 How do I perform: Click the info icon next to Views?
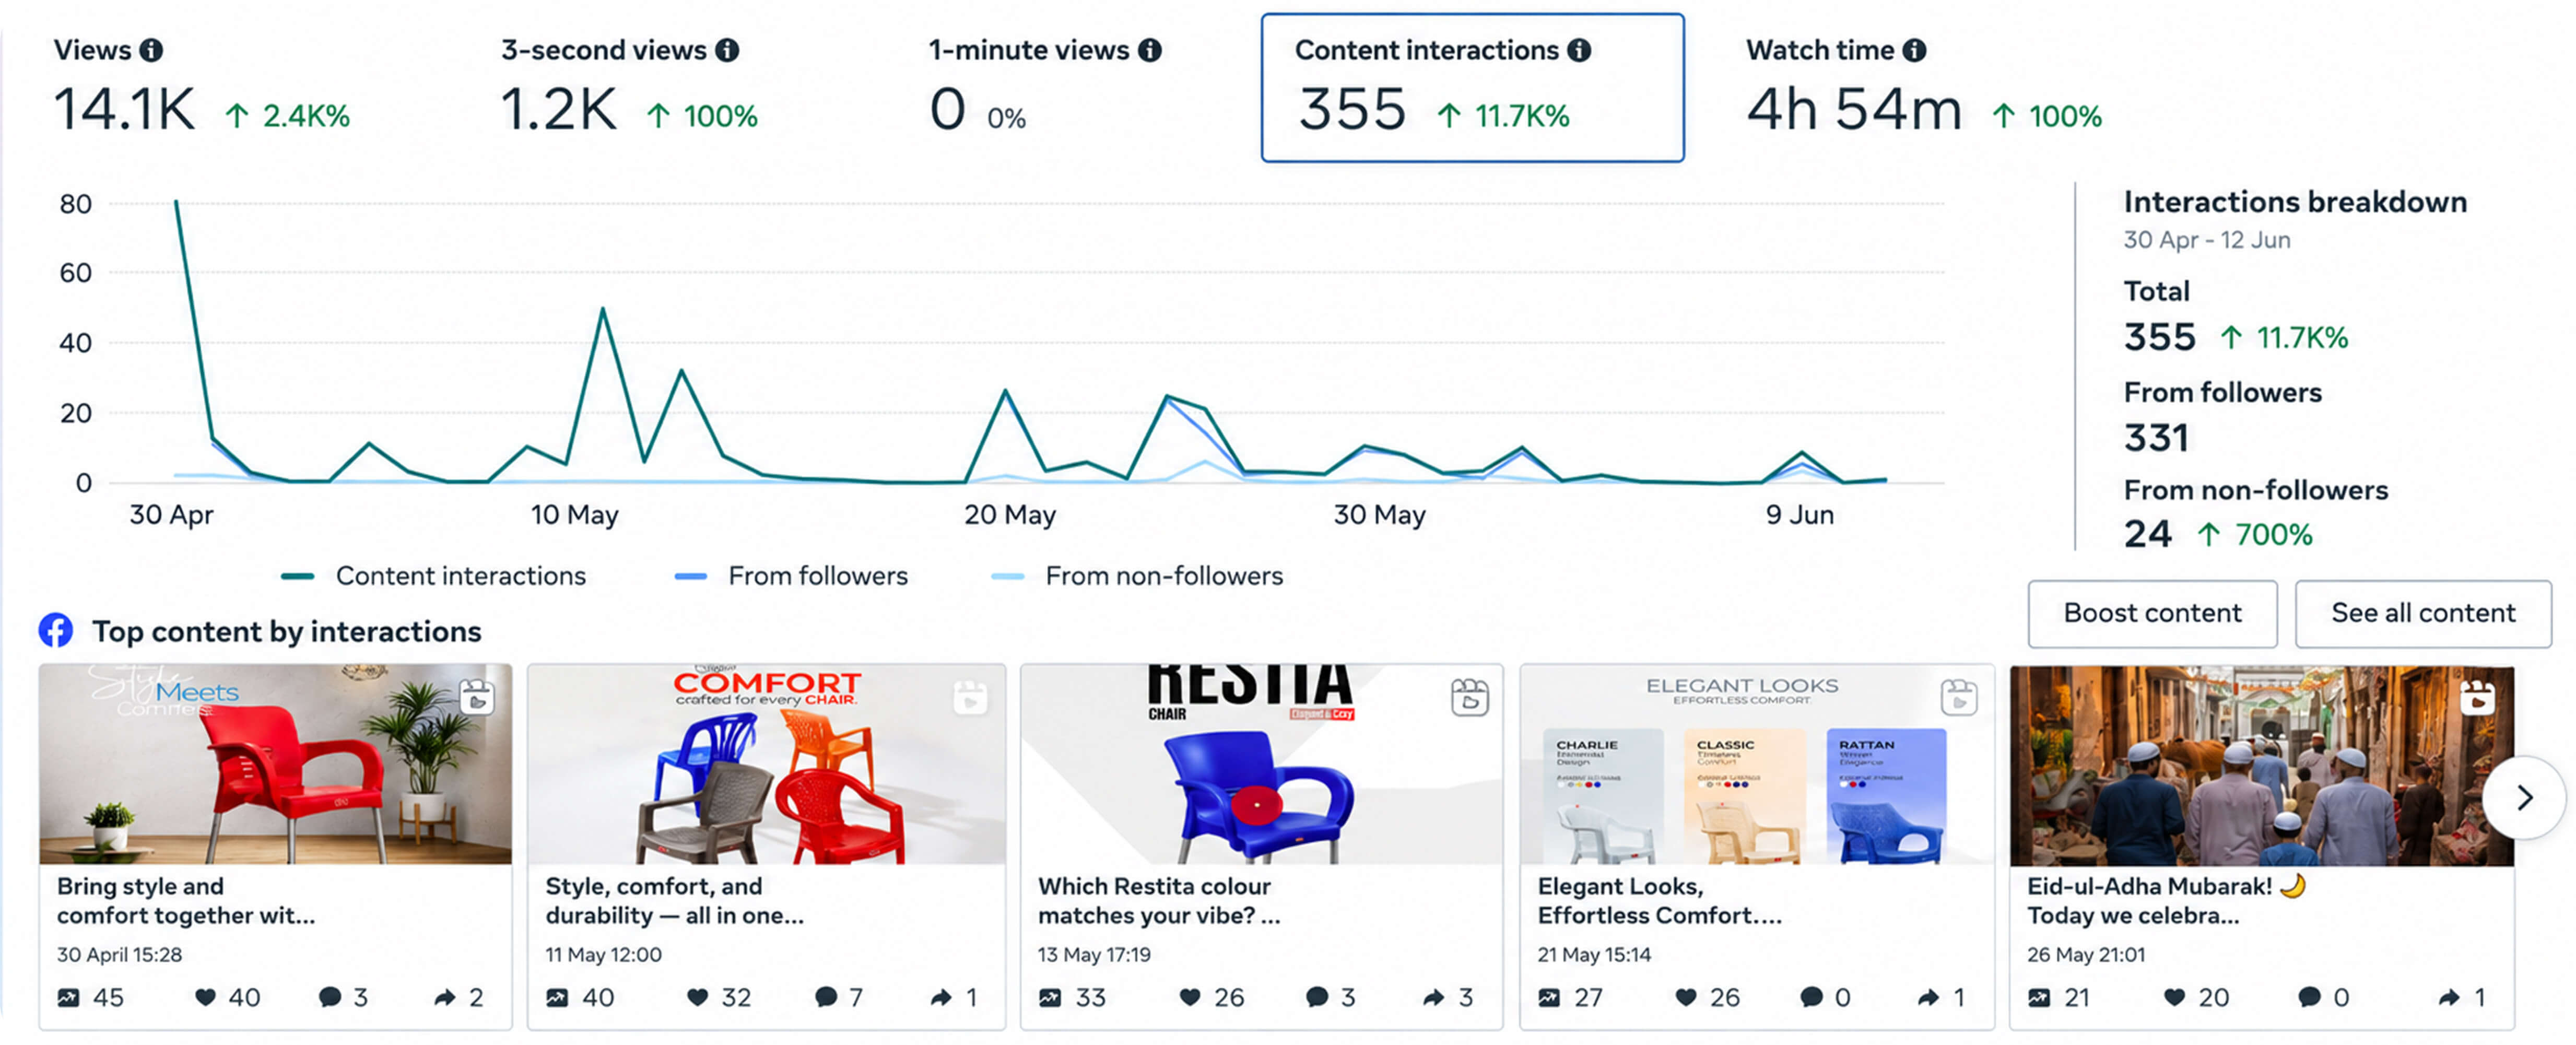[151, 50]
